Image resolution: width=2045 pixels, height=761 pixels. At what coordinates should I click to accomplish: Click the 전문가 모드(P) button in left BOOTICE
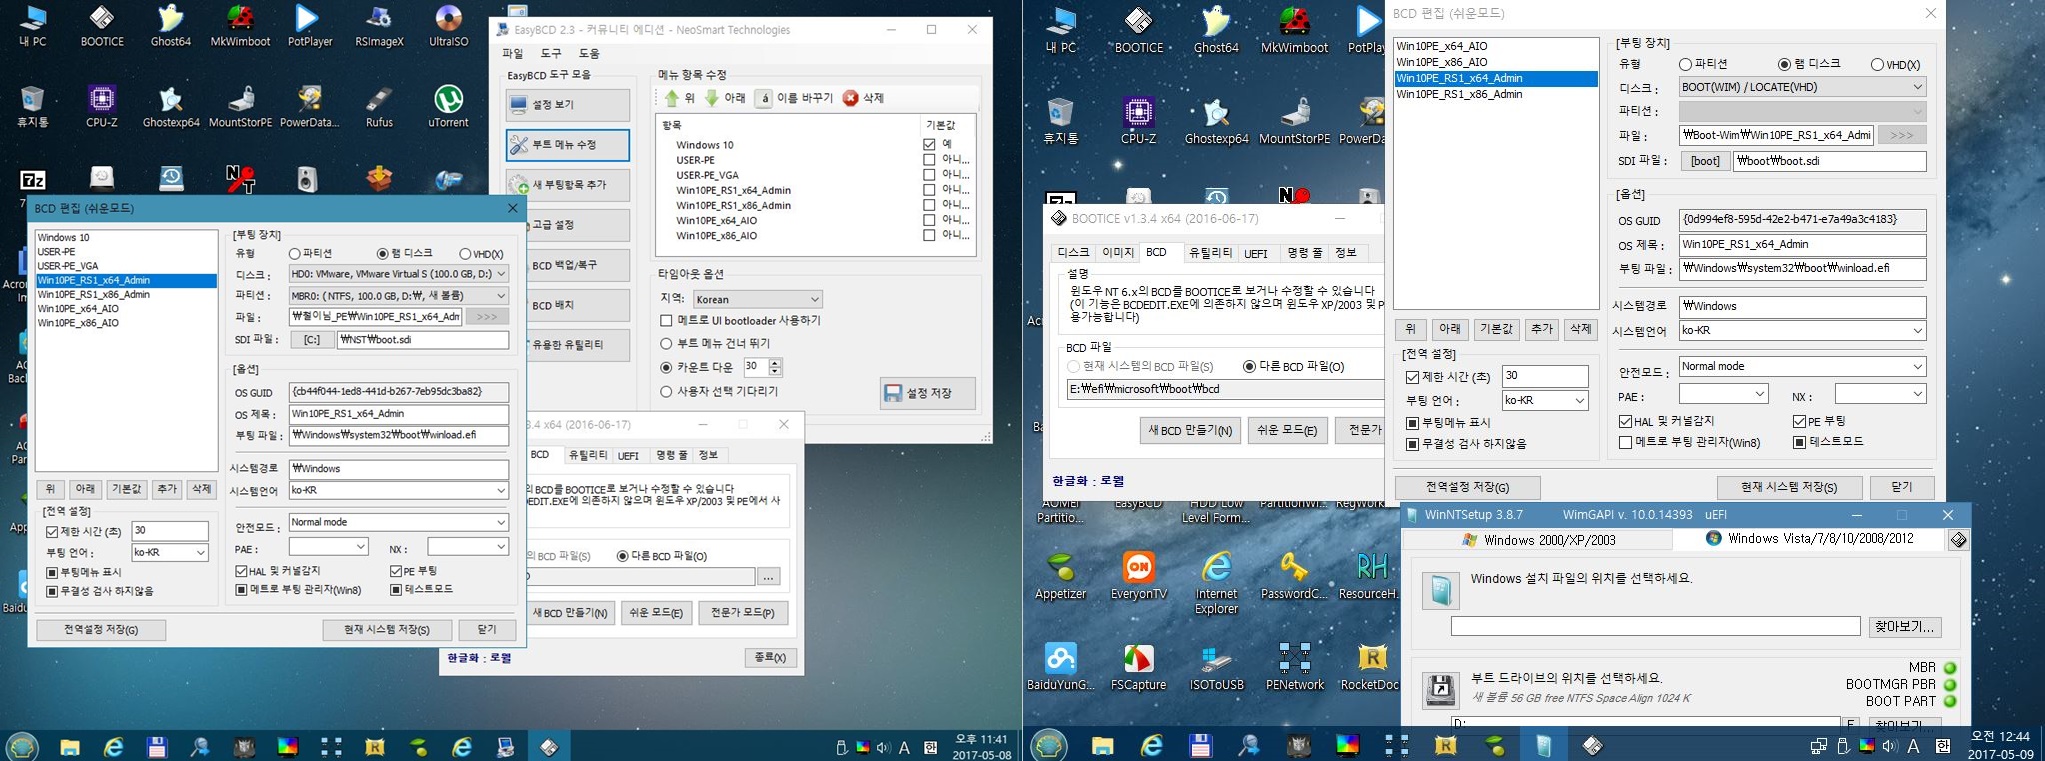[x=742, y=613]
